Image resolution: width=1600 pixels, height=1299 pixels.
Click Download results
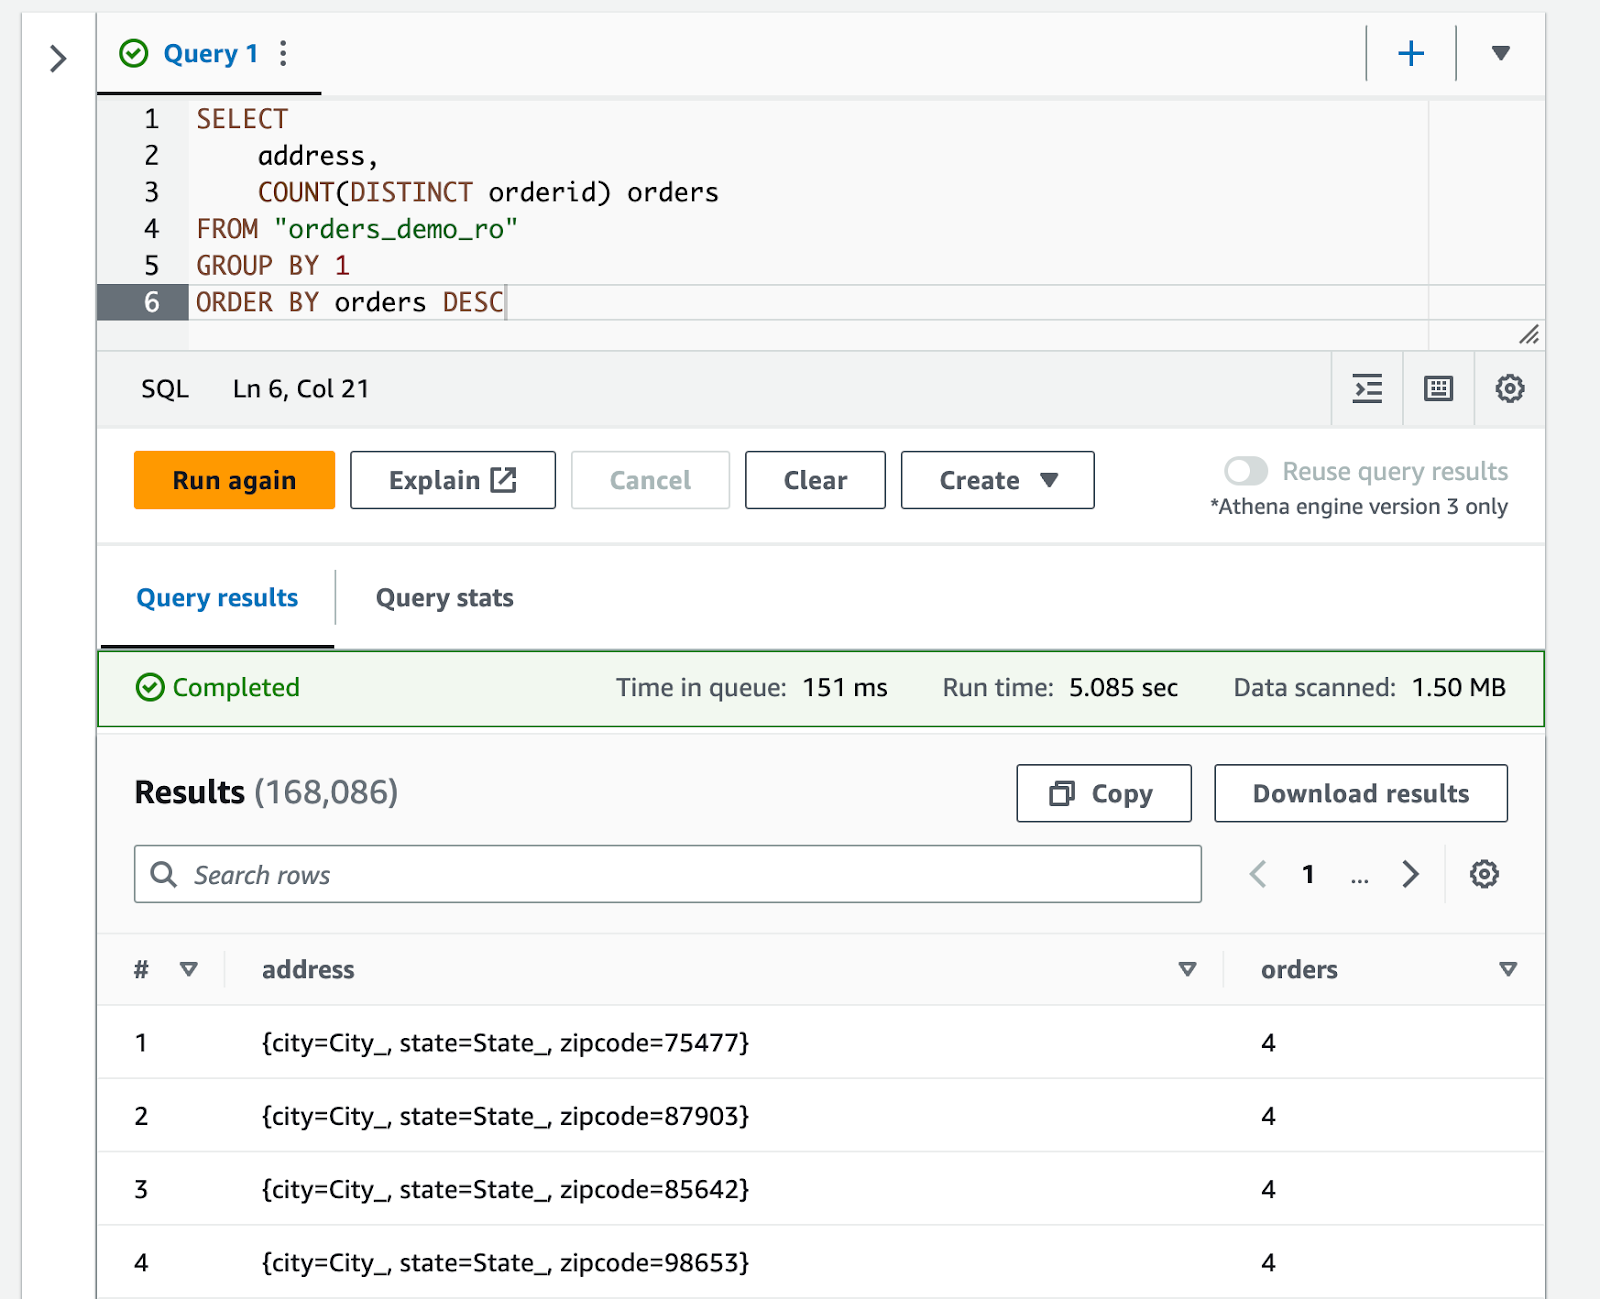coord(1360,793)
